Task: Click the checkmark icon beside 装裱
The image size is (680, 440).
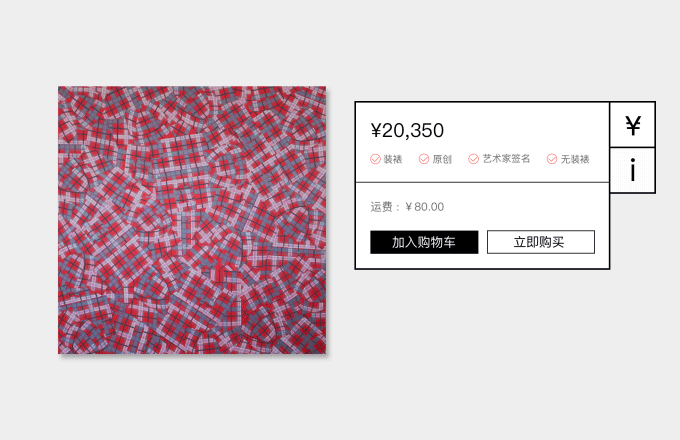Action: (375, 159)
